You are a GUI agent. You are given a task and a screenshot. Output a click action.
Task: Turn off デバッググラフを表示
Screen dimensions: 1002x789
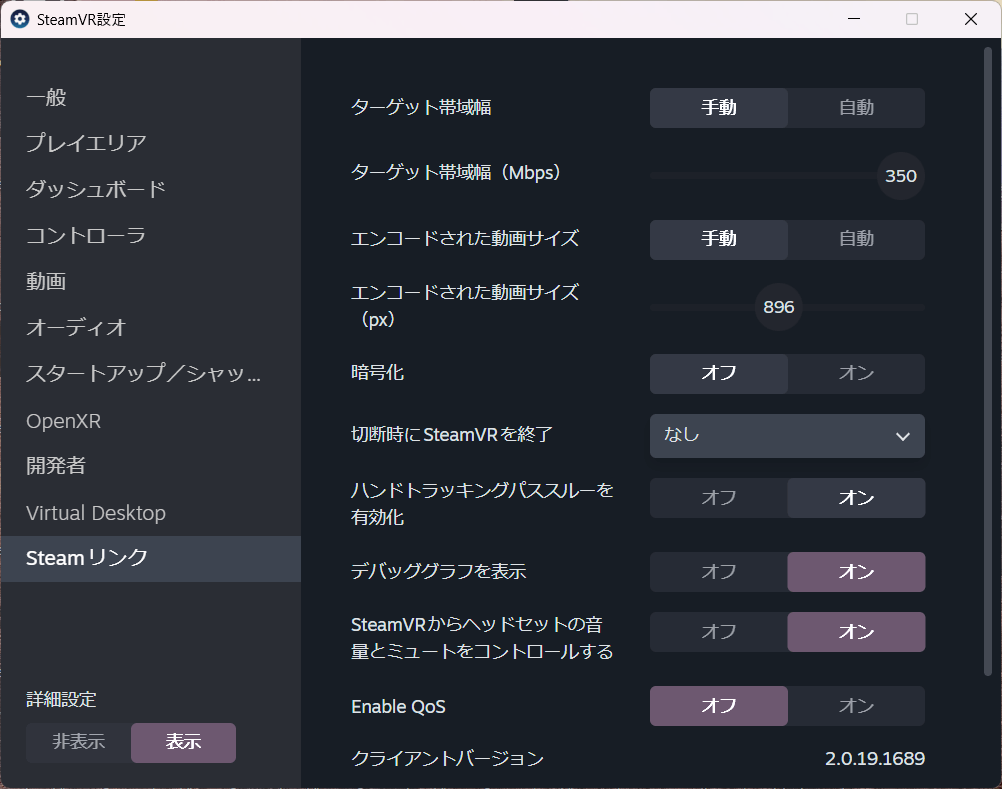click(x=718, y=572)
